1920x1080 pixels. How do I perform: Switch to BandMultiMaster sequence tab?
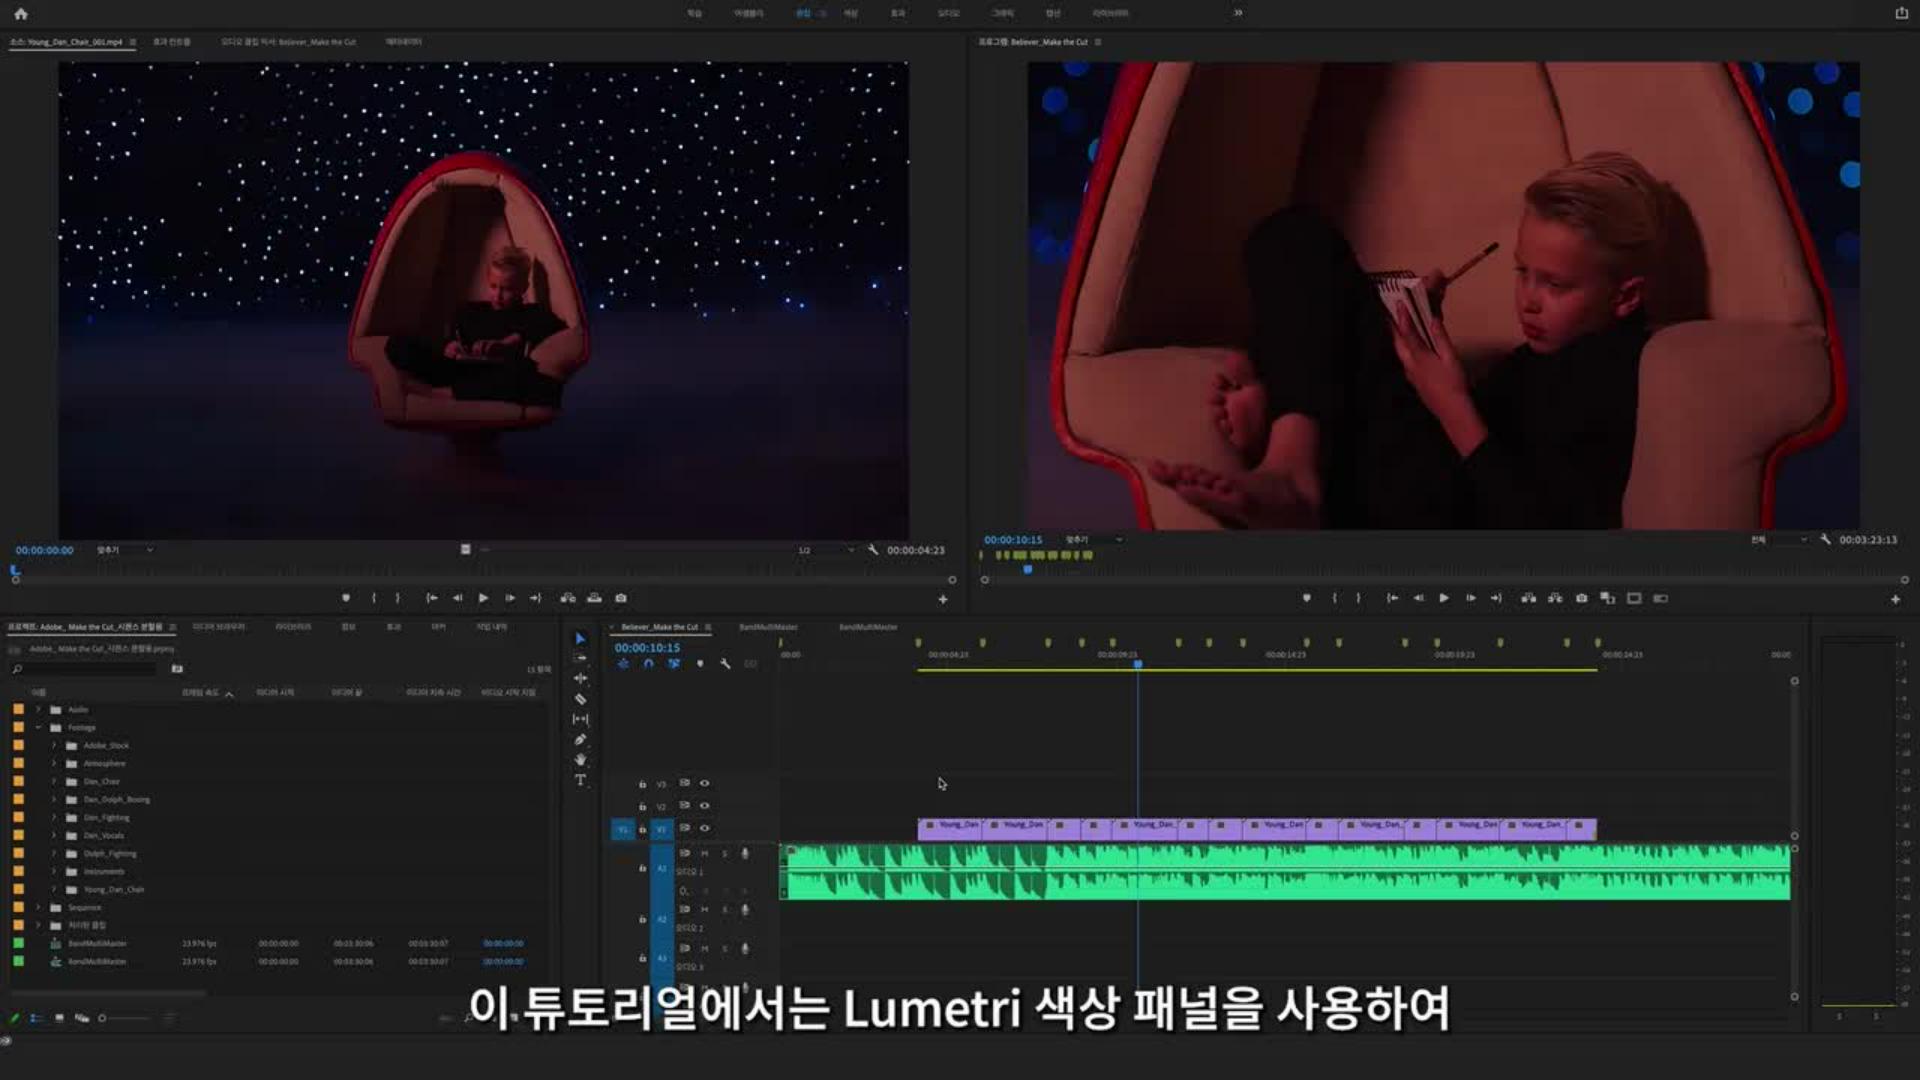click(768, 627)
